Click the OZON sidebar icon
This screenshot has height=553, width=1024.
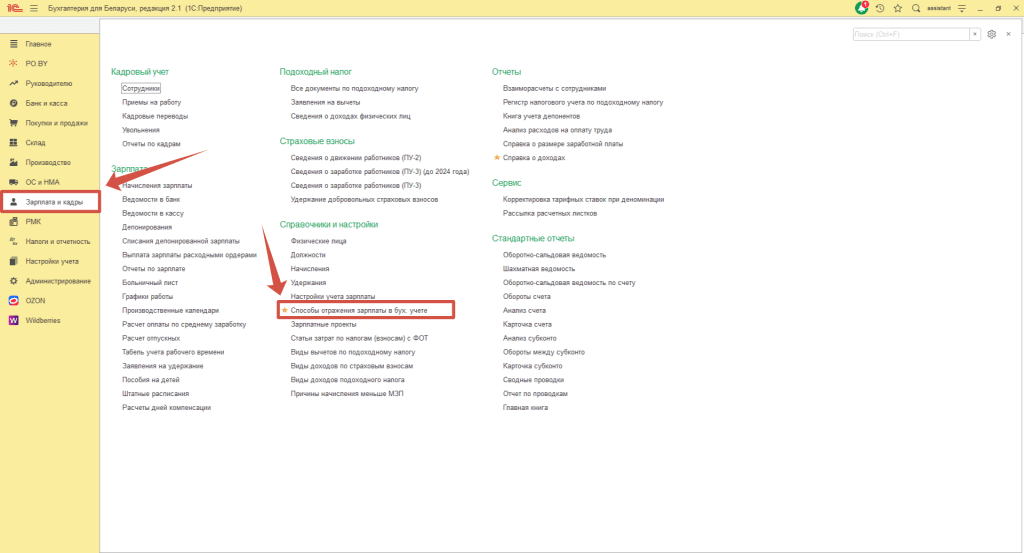coord(13,300)
